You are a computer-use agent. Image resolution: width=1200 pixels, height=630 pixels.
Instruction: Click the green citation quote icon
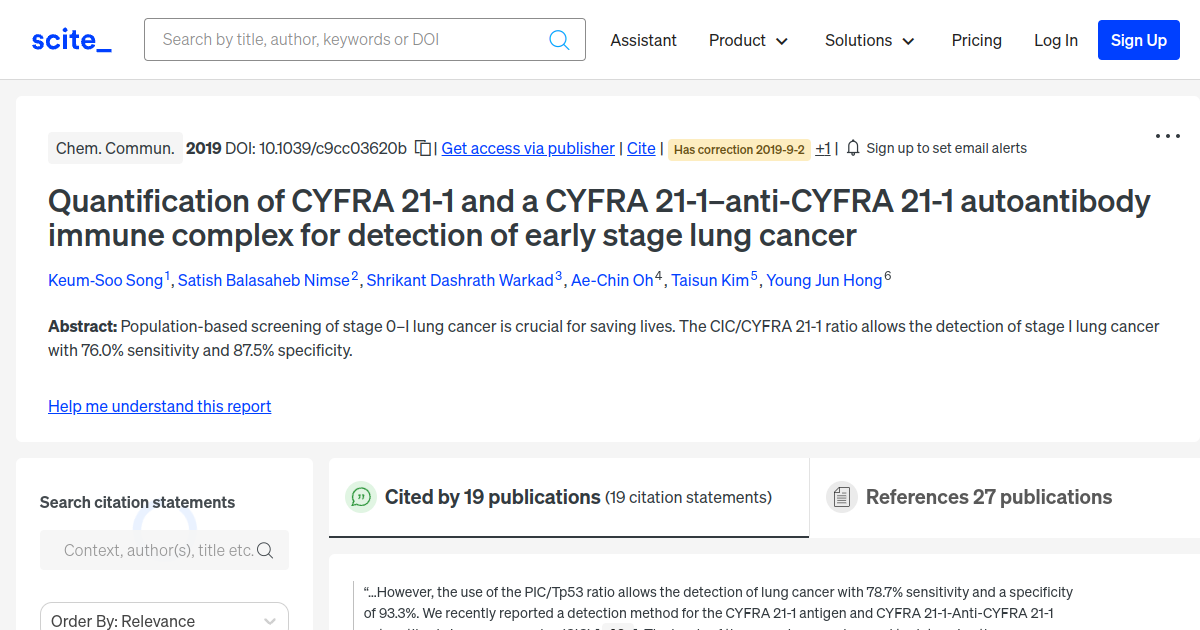click(361, 497)
